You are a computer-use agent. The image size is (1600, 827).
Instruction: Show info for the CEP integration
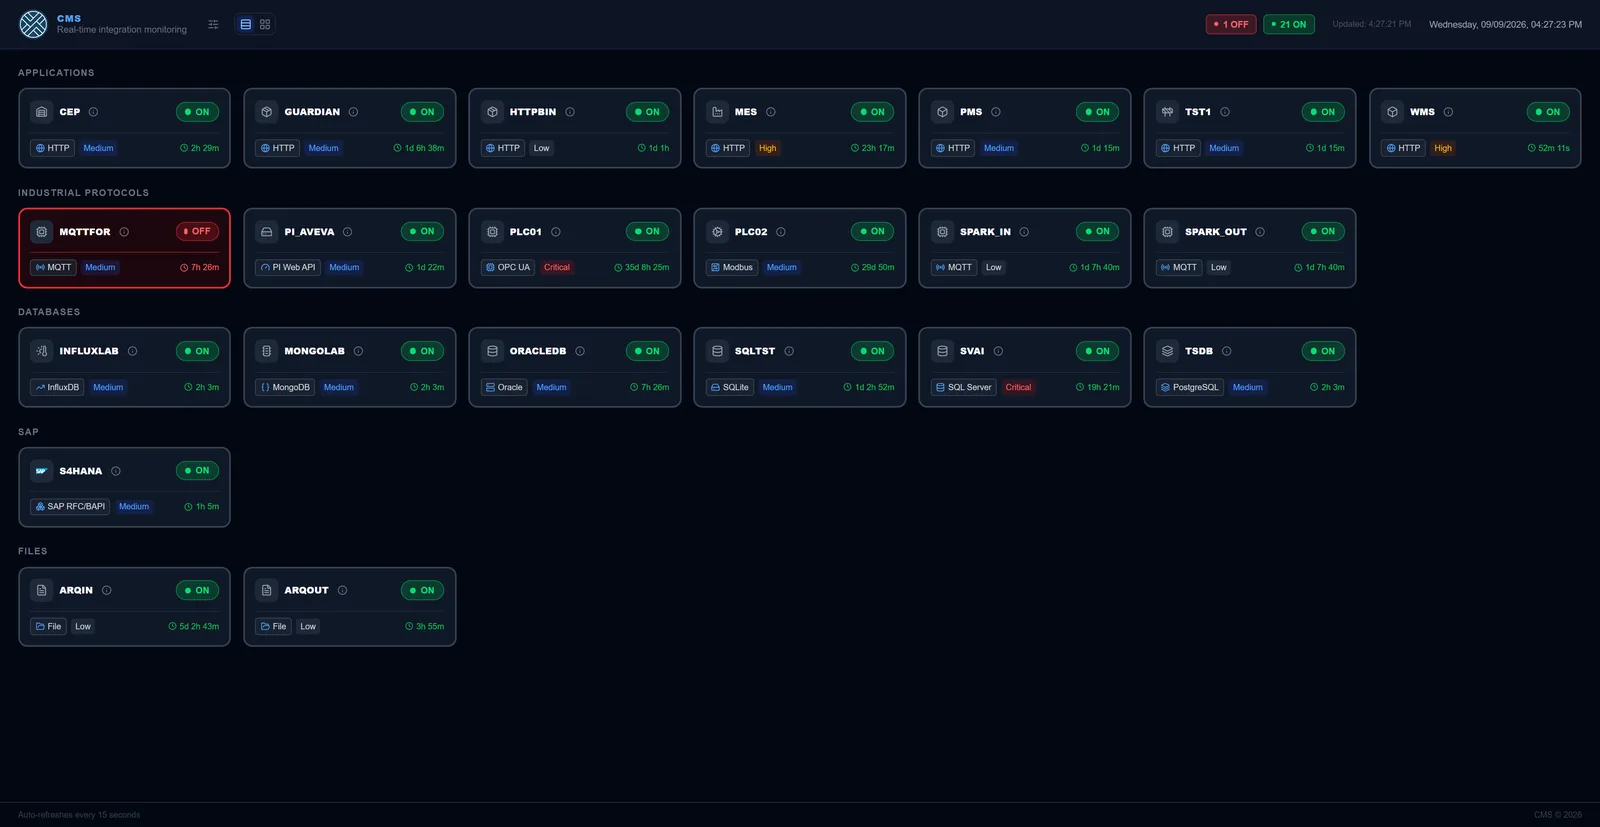93,112
